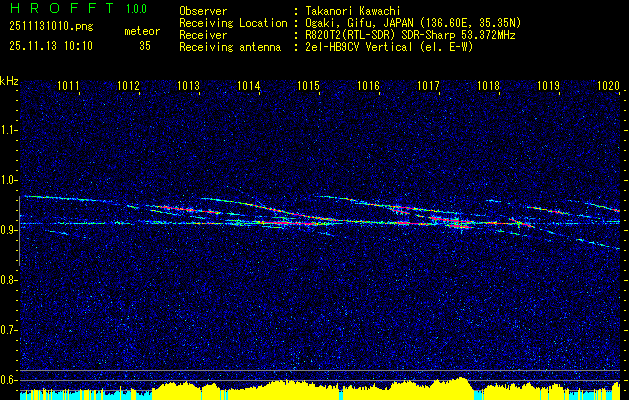Click the 1020 time axis marker
The image size is (629, 400).
[x=609, y=85]
